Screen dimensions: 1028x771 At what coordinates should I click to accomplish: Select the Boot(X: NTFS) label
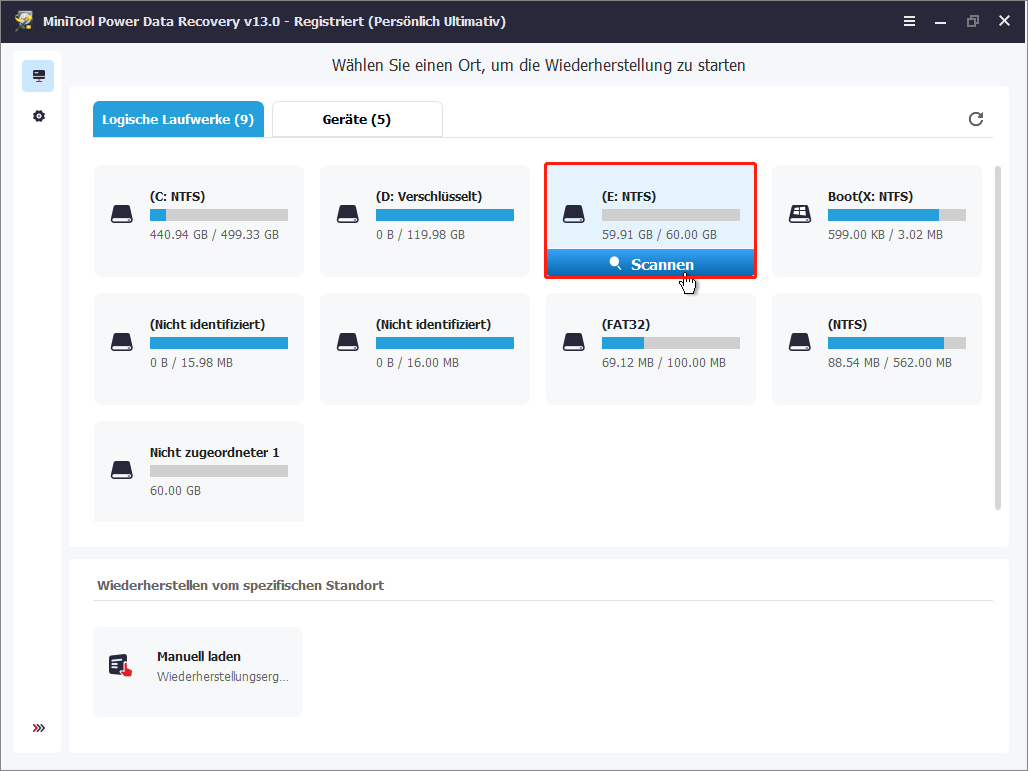pyautogui.click(x=870, y=196)
